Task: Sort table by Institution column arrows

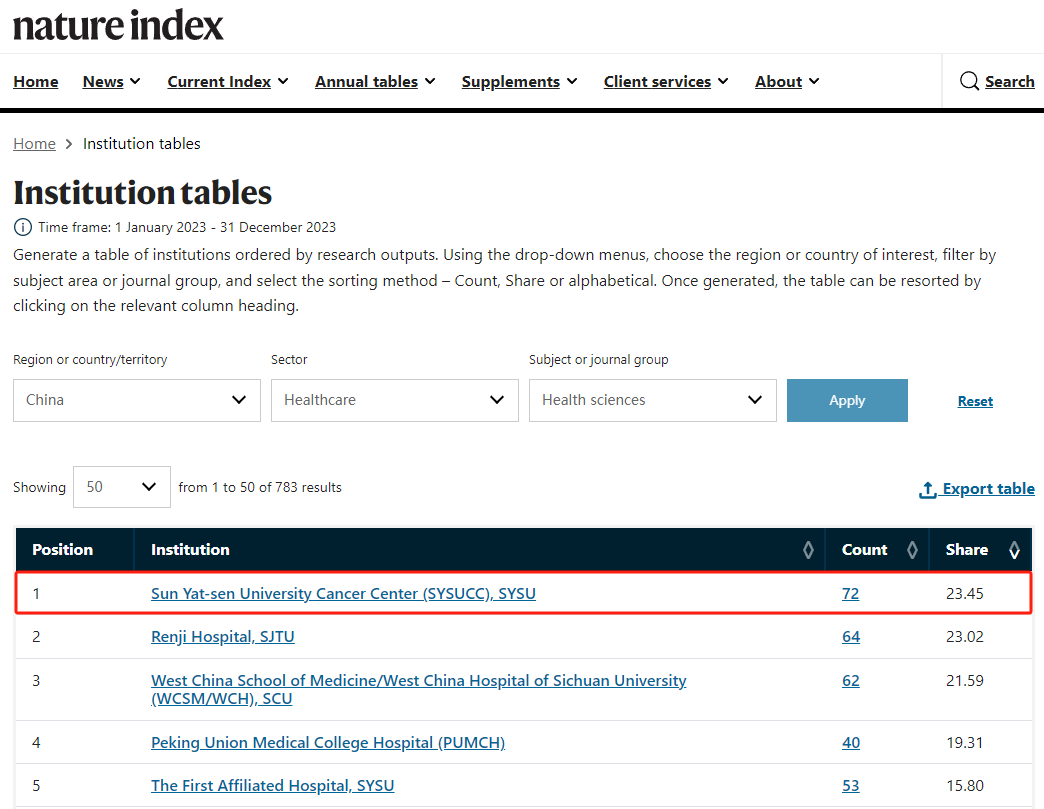Action: (x=808, y=550)
